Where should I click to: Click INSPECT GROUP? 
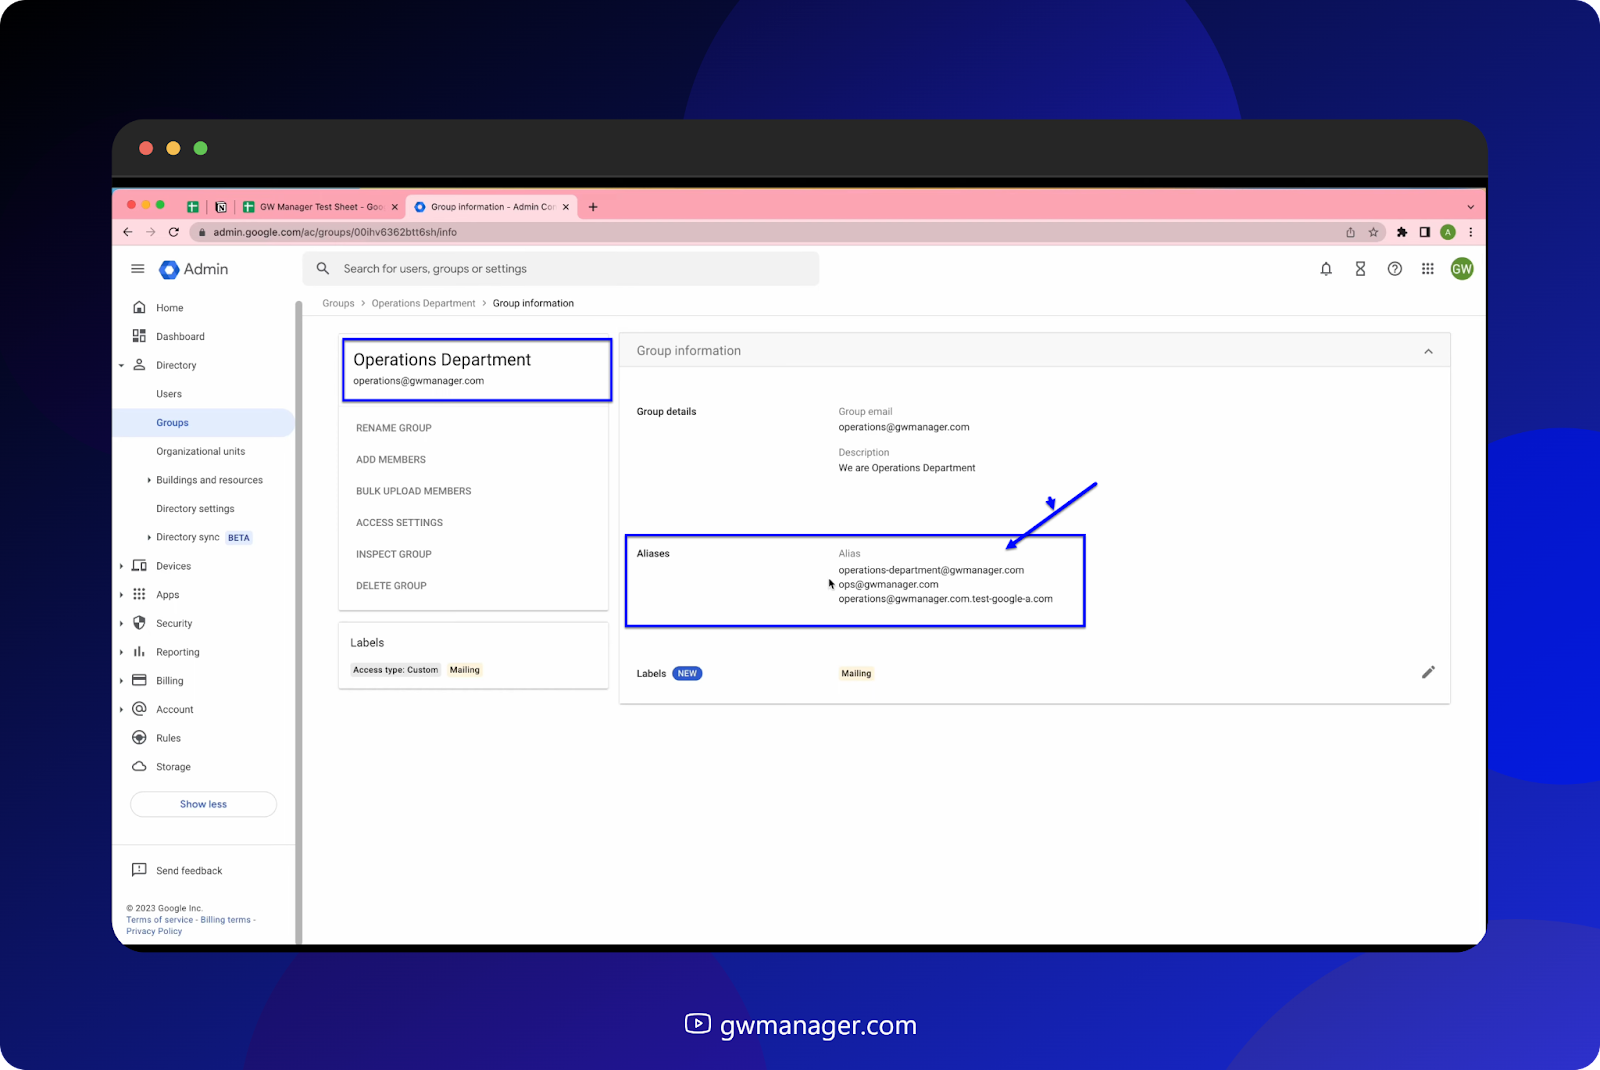(x=394, y=554)
